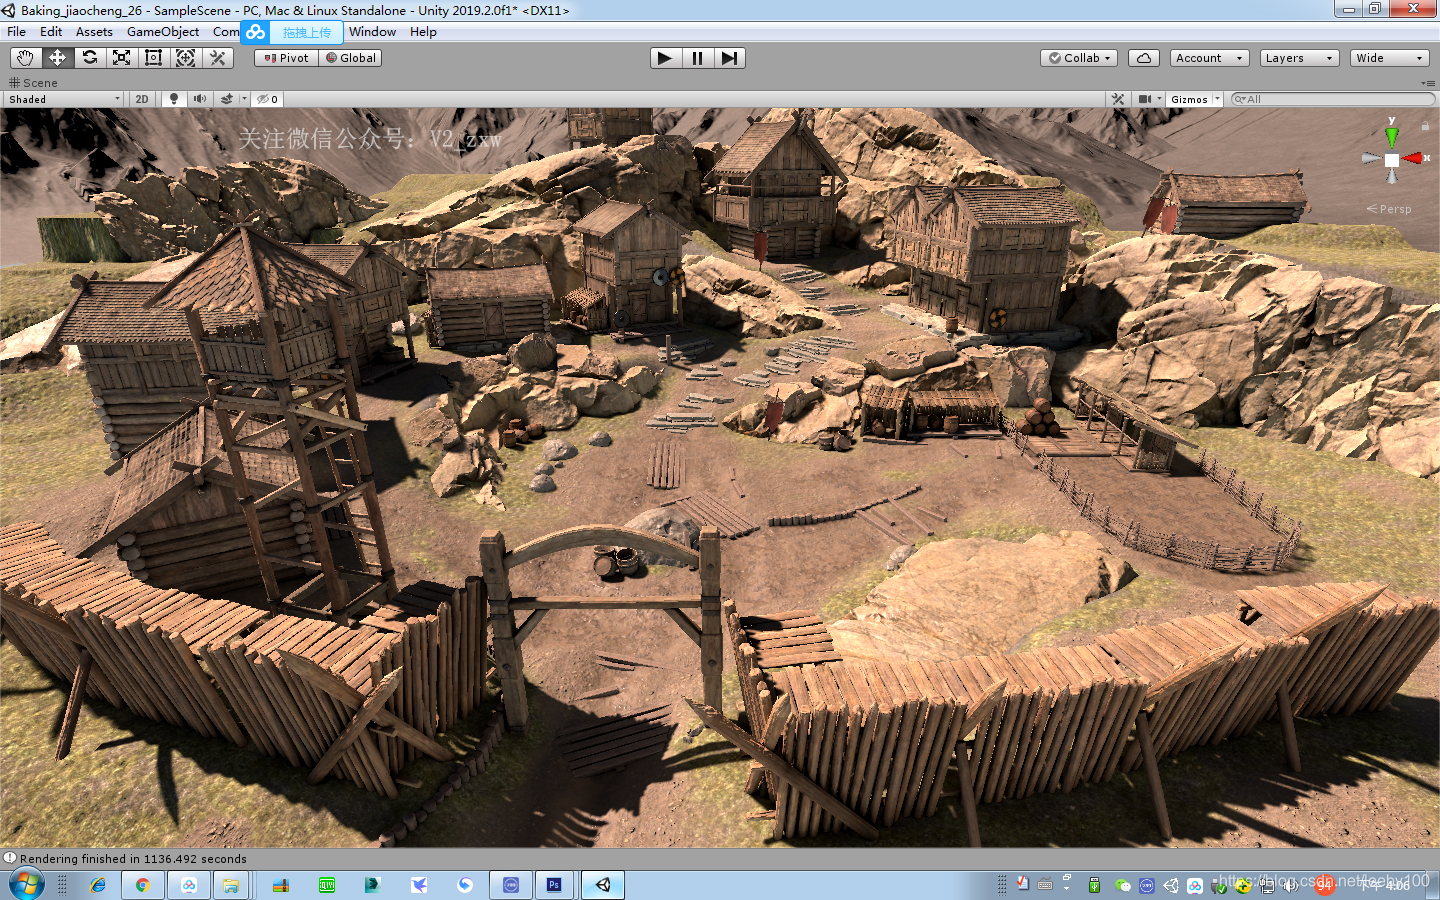Image resolution: width=1440 pixels, height=900 pixels.
Task: Click the blue cloud upload overlay button
Action: tap(292, 32)
